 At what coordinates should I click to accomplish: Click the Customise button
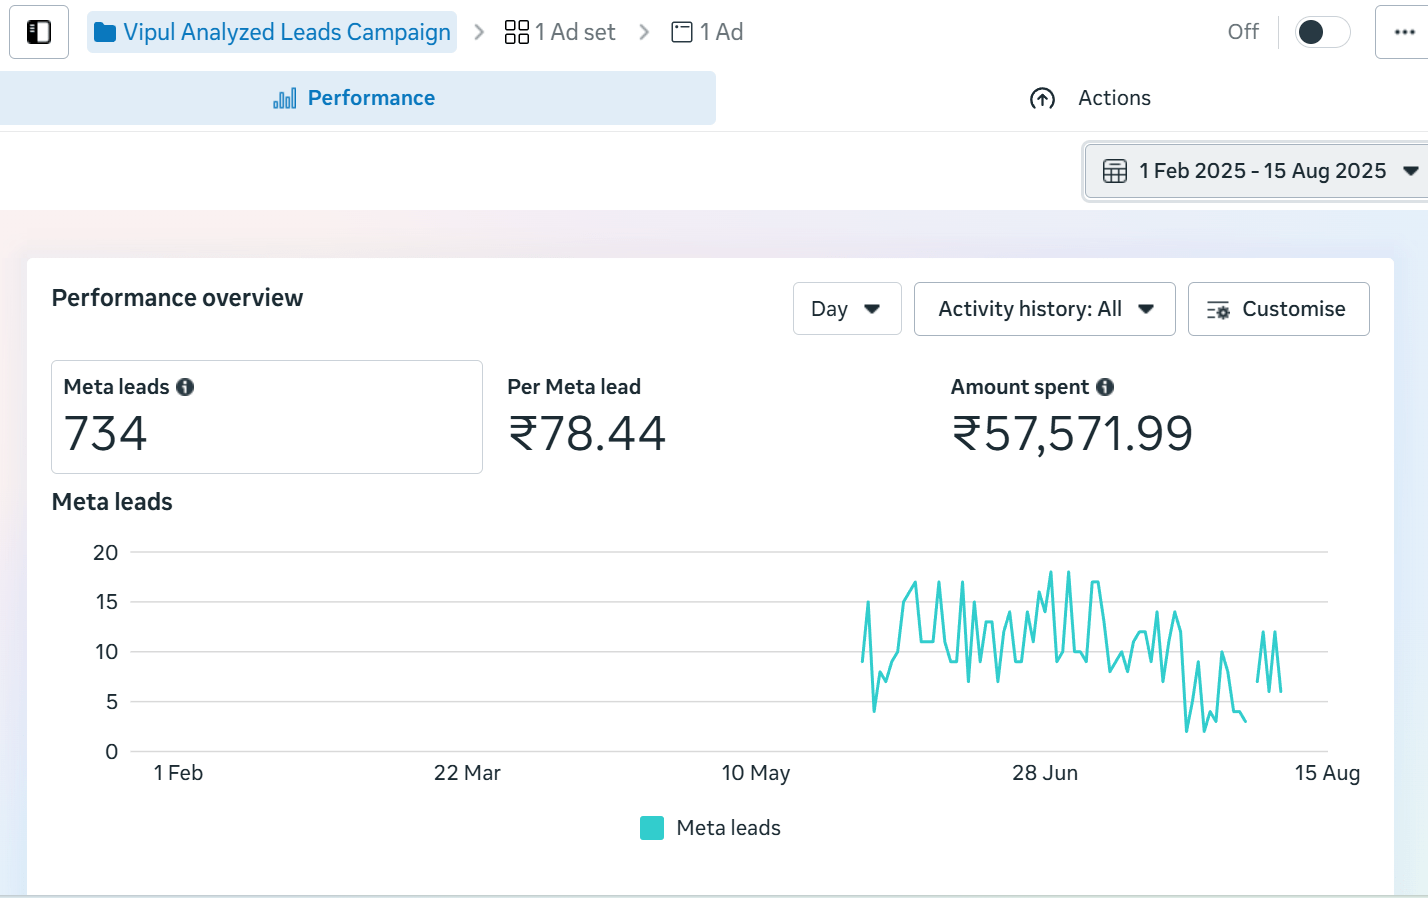1278,309
